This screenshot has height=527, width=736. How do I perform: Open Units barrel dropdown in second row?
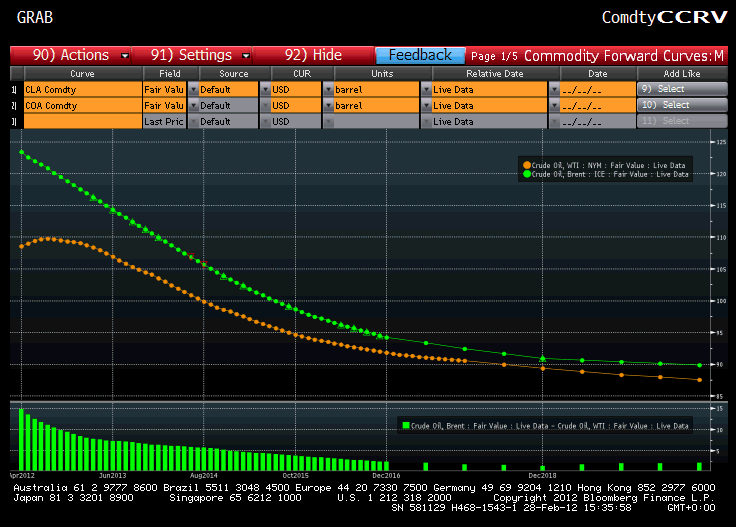(x=327, y=105)
